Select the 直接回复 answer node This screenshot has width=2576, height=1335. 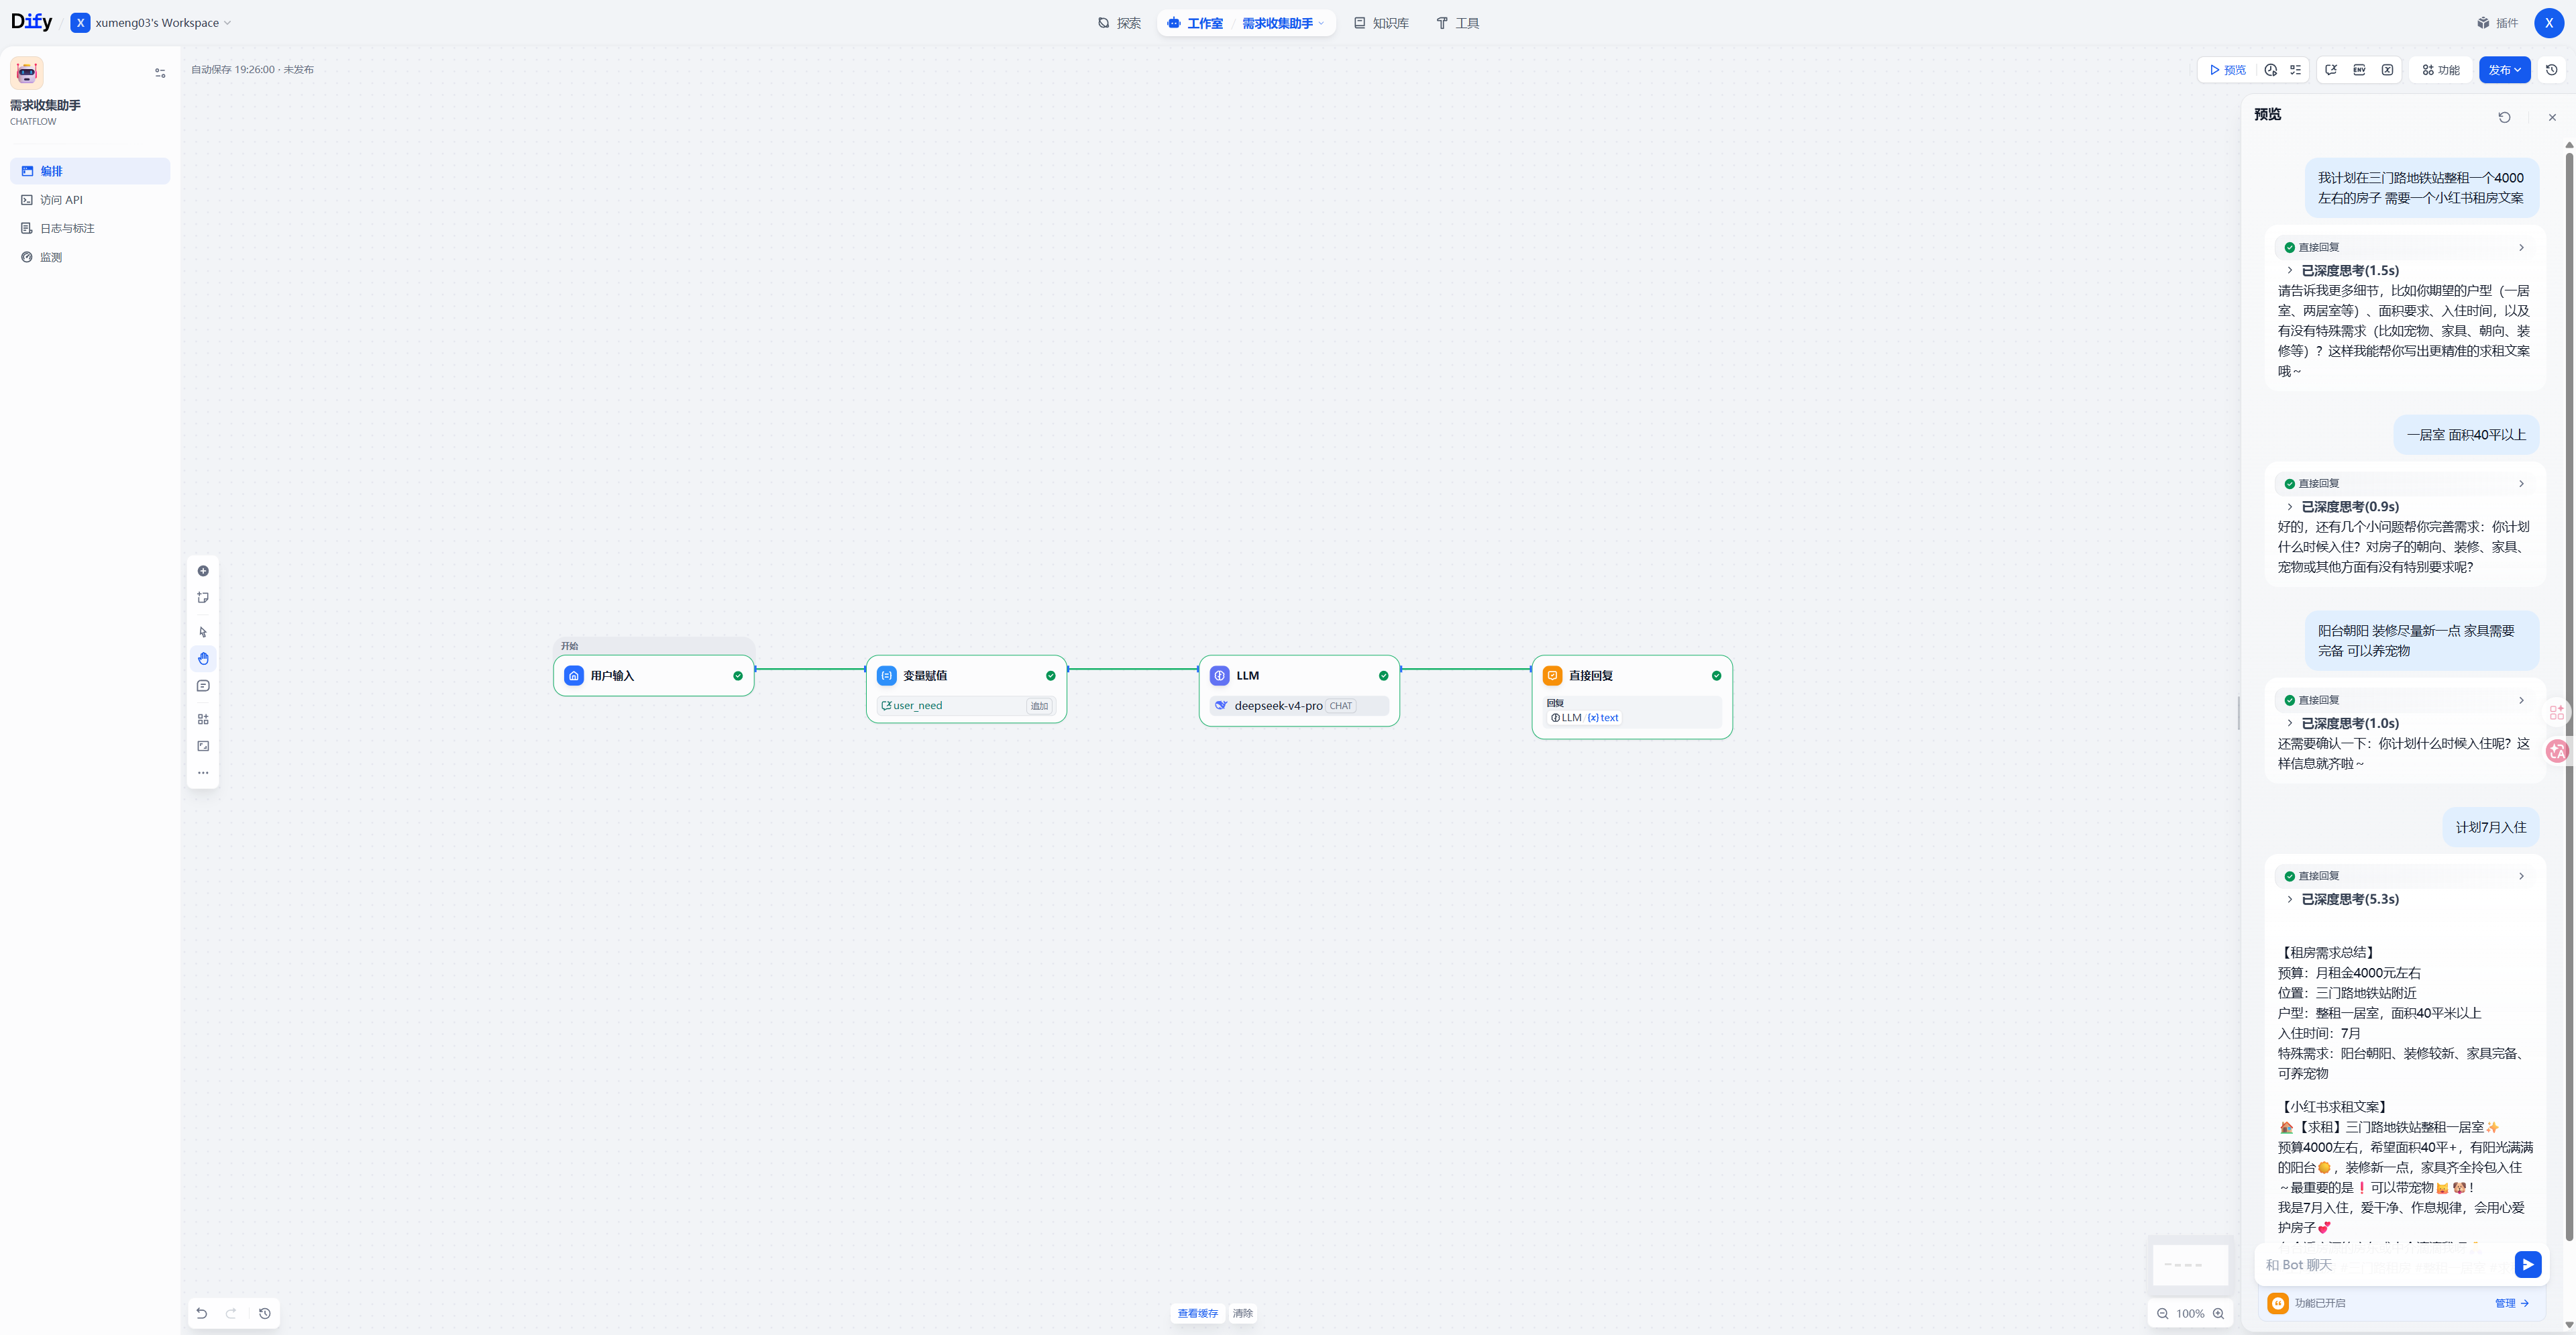click(x=1632, y=697)
